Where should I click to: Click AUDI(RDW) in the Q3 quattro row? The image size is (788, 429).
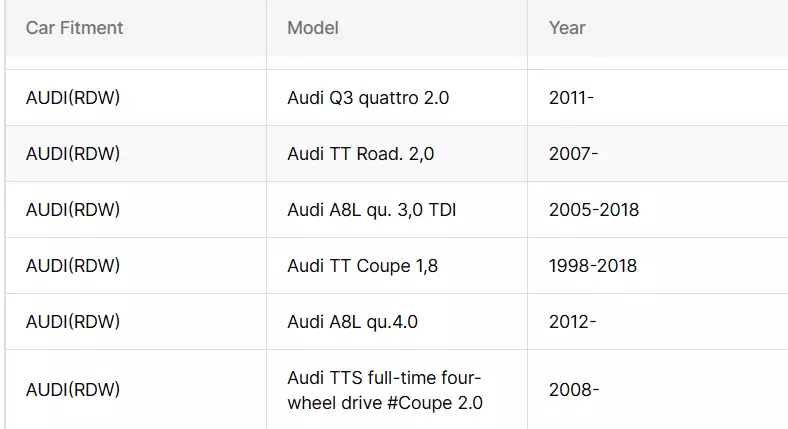point(73,98)
